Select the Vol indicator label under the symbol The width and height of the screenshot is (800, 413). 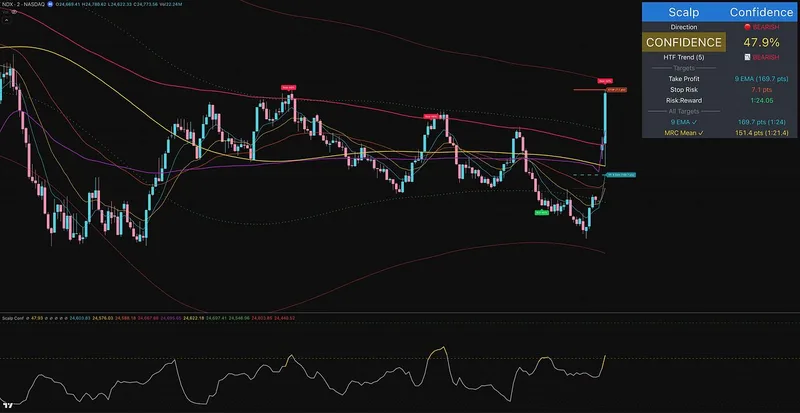6,12
